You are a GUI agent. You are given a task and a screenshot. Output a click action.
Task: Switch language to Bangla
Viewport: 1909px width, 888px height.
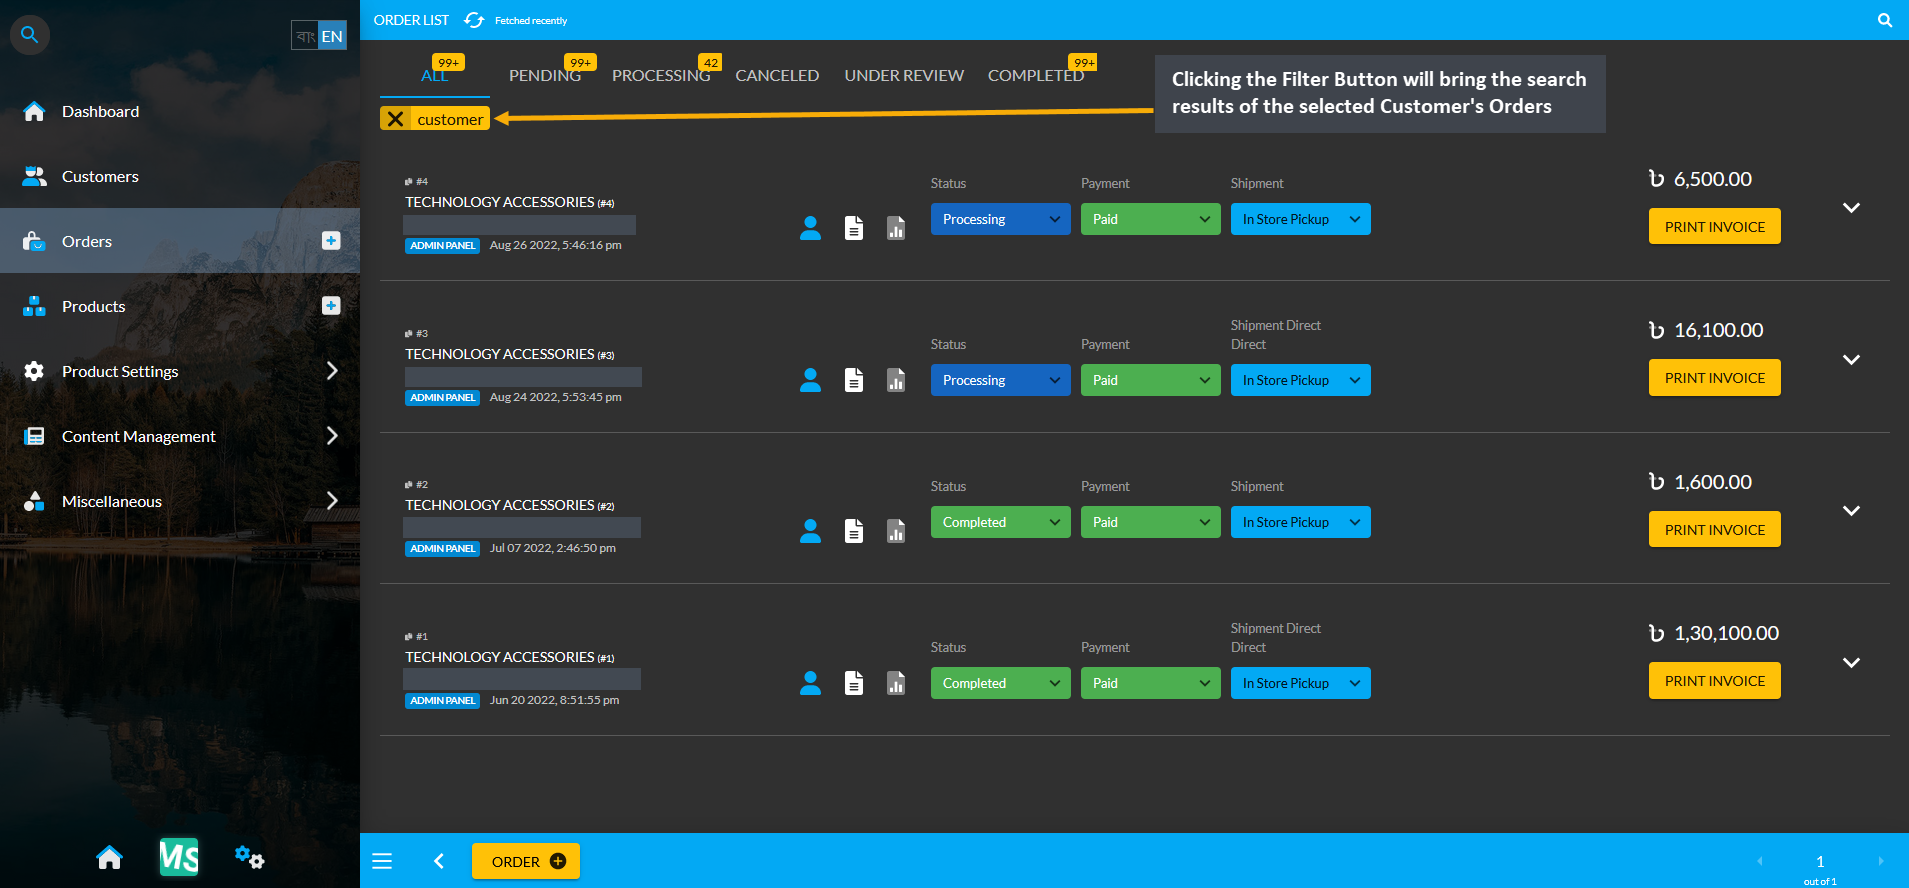pos(305,36)
